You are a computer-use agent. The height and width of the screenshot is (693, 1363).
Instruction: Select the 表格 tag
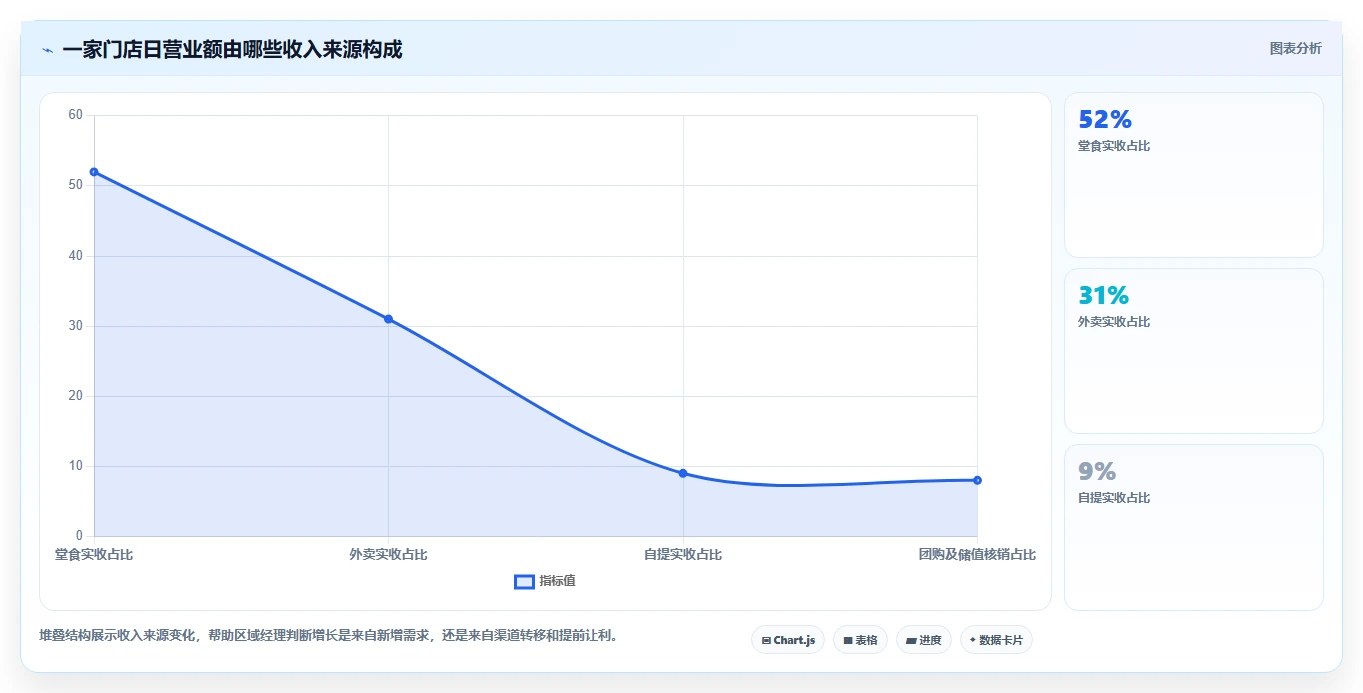coord(860,640)
